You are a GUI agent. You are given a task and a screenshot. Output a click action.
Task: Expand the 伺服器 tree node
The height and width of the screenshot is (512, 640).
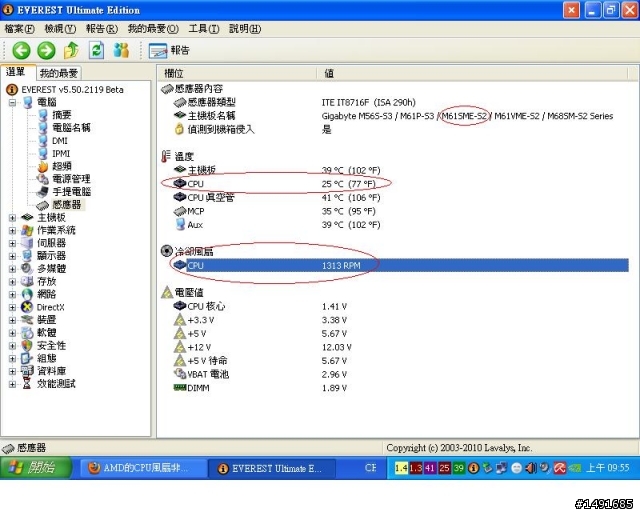(12, 243)
